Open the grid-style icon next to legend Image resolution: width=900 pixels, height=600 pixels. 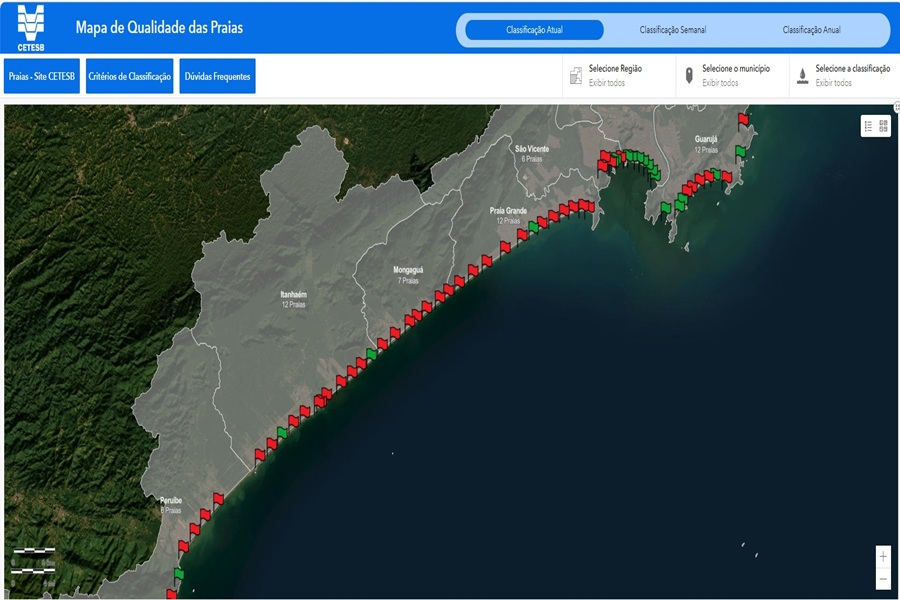[x=883, y=126]
